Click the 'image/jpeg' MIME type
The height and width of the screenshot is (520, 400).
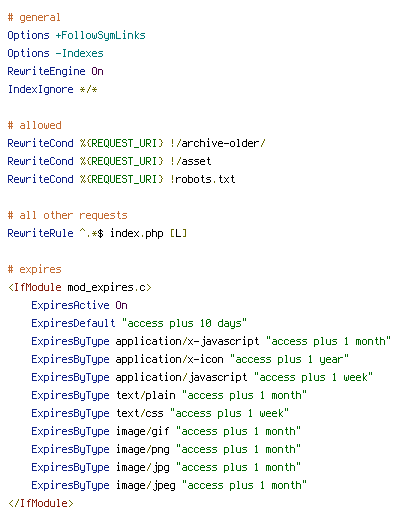tap(146, 485)
